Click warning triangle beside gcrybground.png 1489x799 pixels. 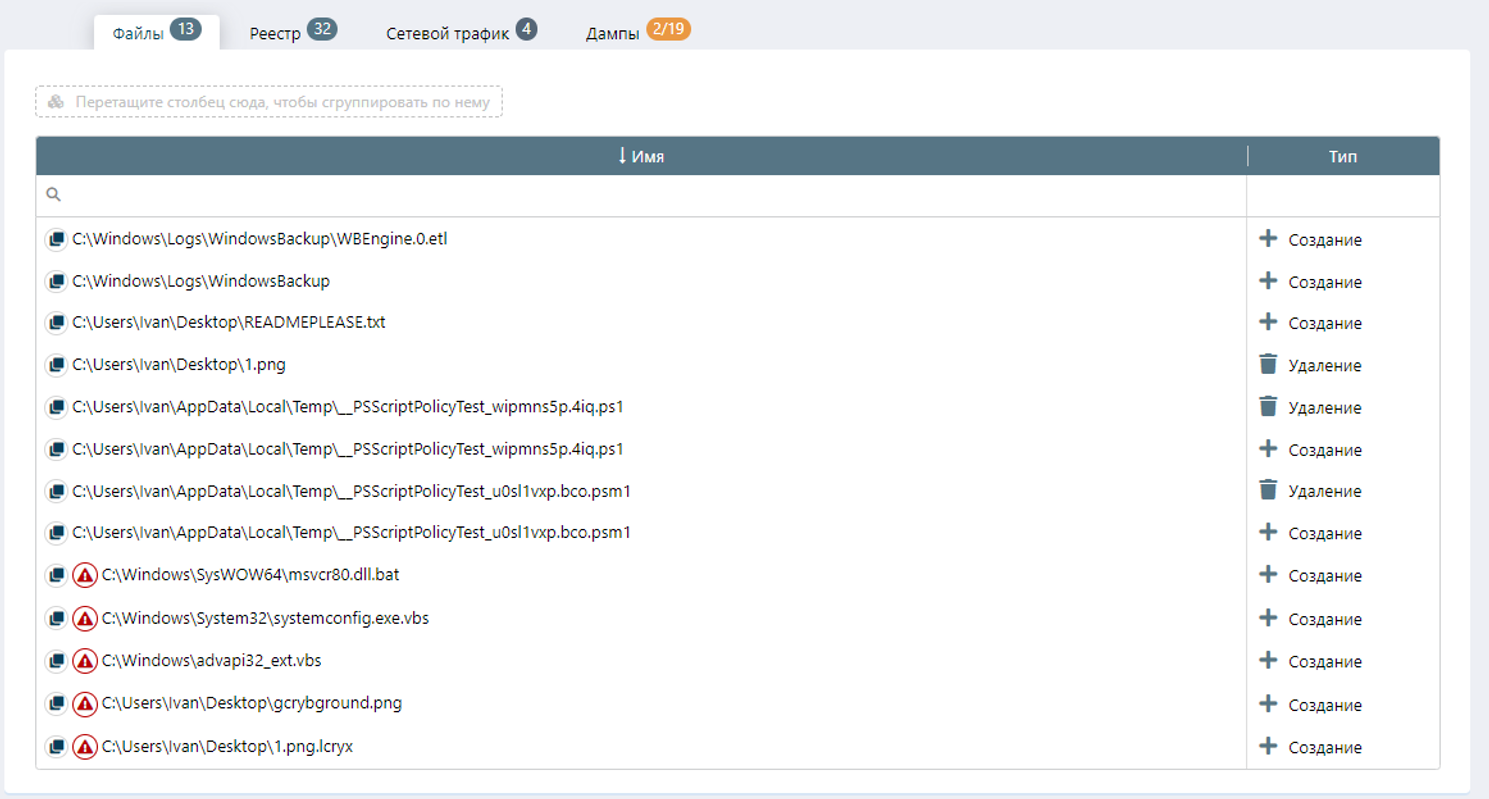[x=85, y=704]
